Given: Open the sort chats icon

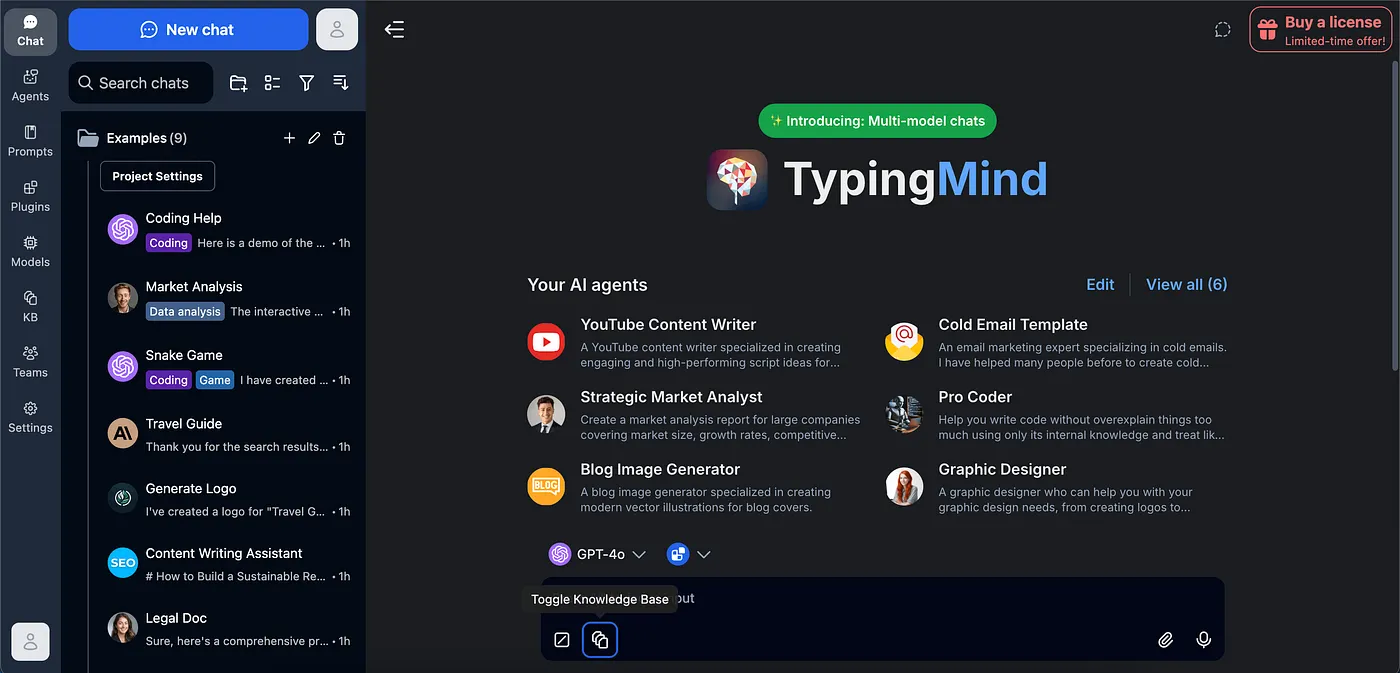Looking at the screenshot, I should 341,83.
